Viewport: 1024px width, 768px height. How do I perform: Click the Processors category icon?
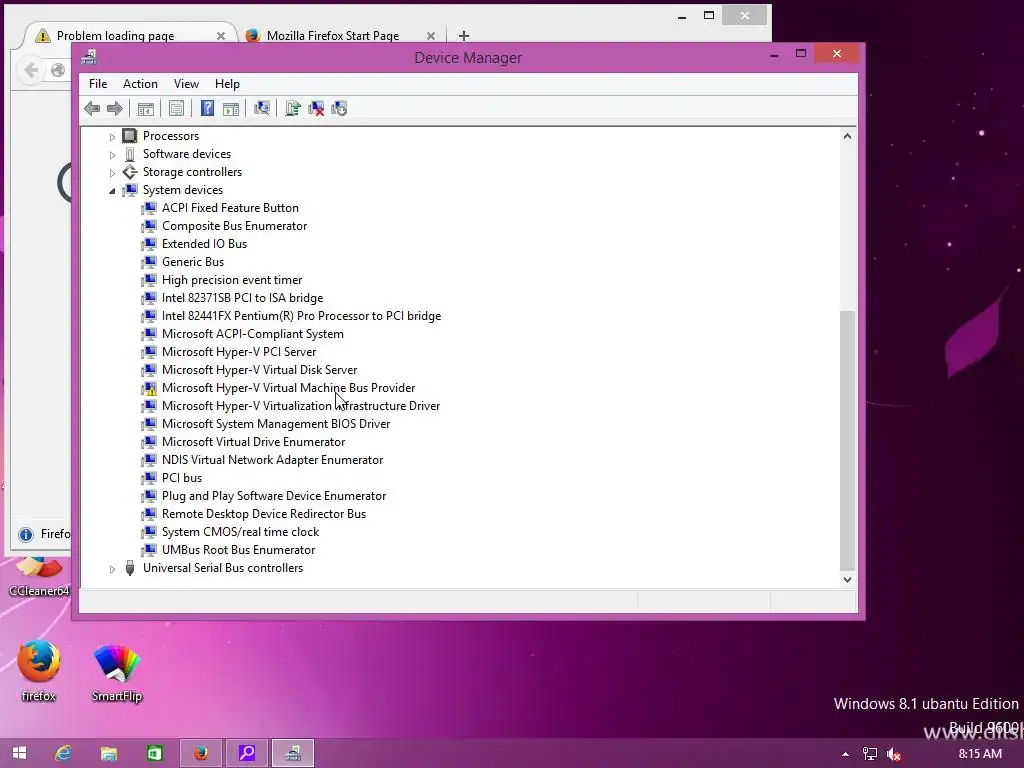(x=130, y=136)
